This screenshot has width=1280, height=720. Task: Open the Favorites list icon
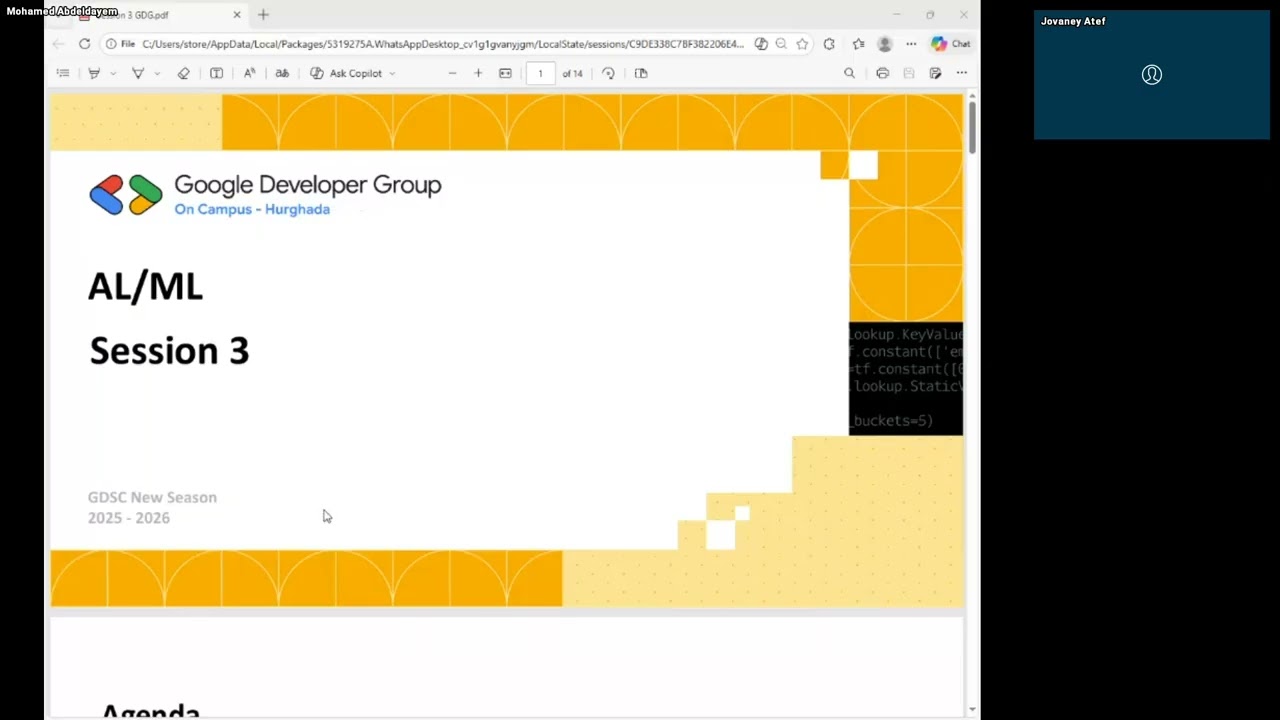(x=858, y=44)
